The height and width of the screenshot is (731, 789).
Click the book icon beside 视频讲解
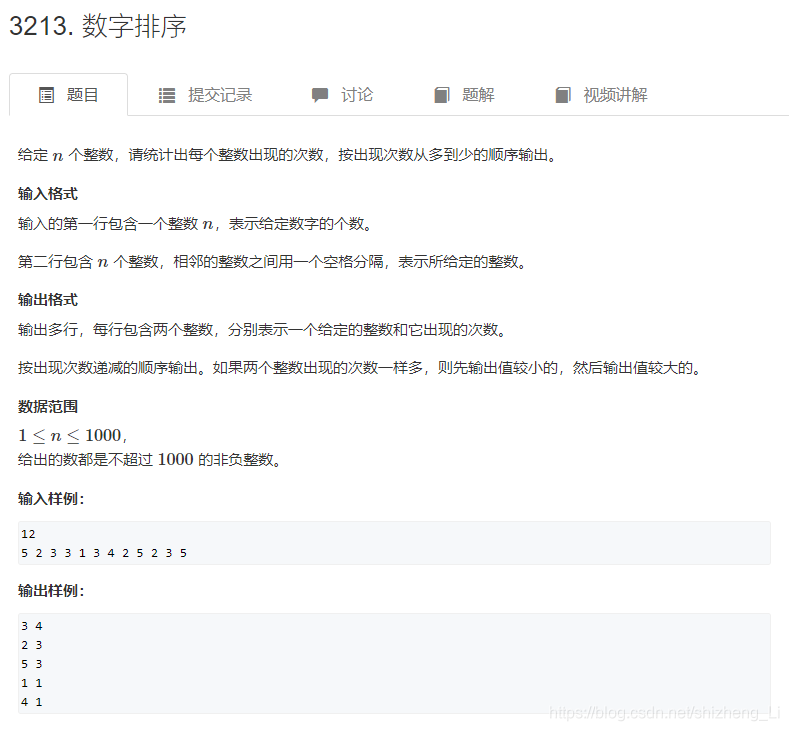pyautogui.click(x=563, y=95)
